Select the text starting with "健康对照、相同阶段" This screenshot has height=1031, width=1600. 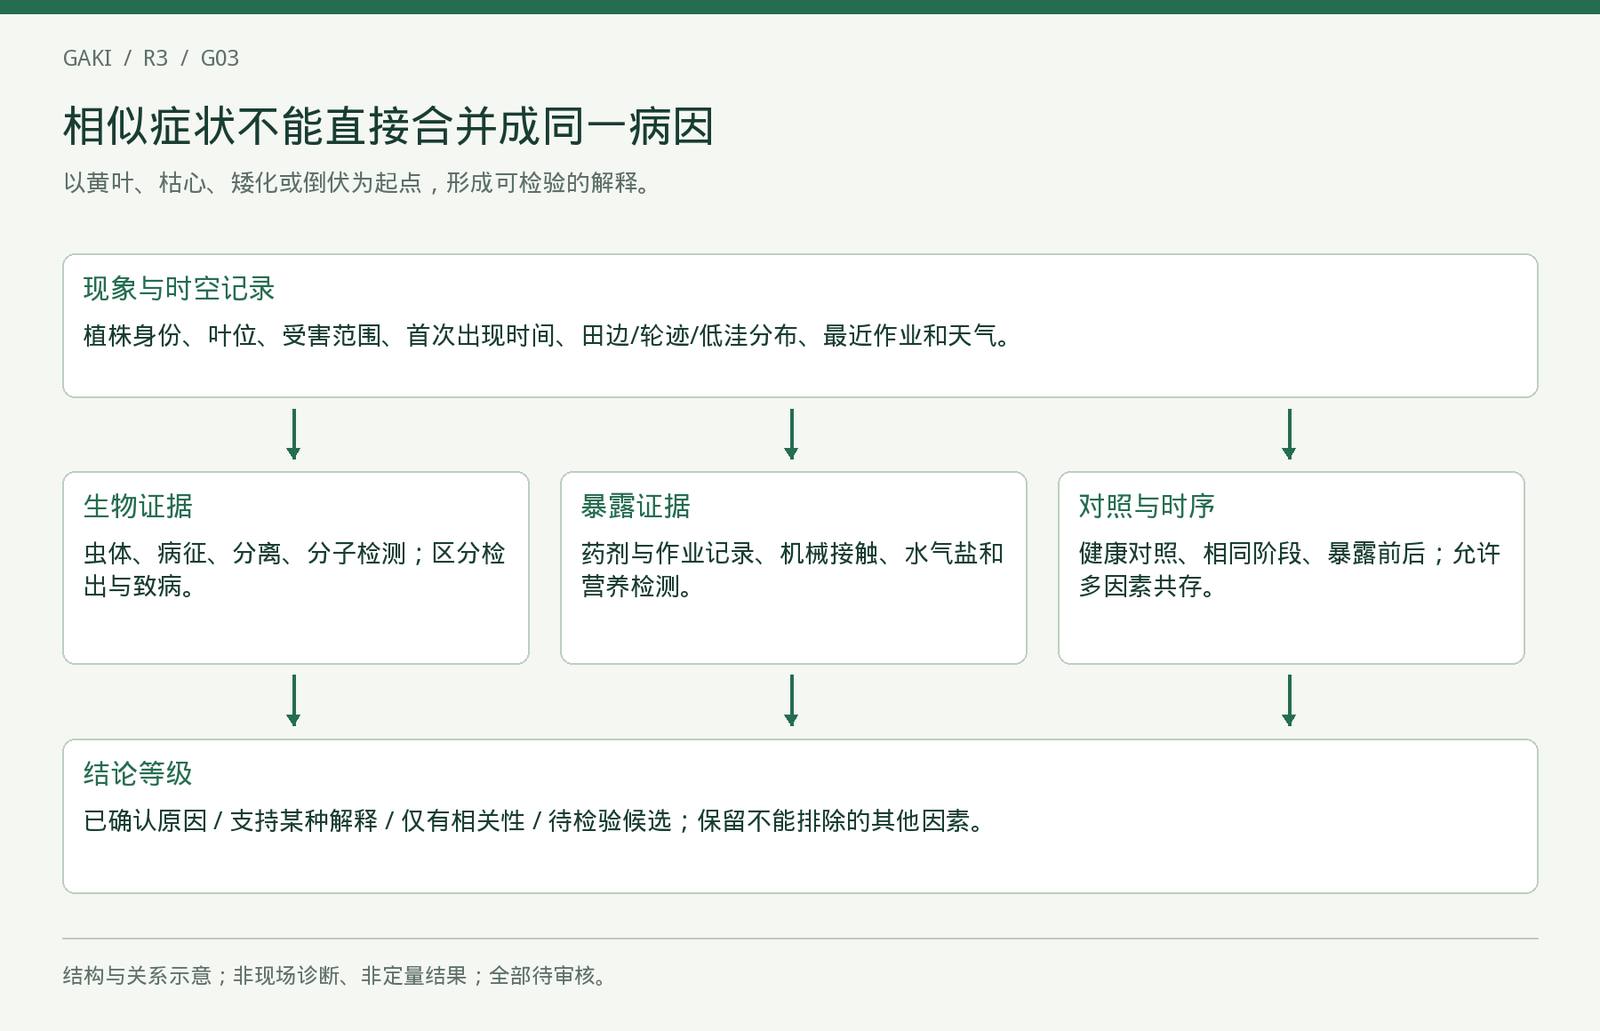coord(1290,570)
